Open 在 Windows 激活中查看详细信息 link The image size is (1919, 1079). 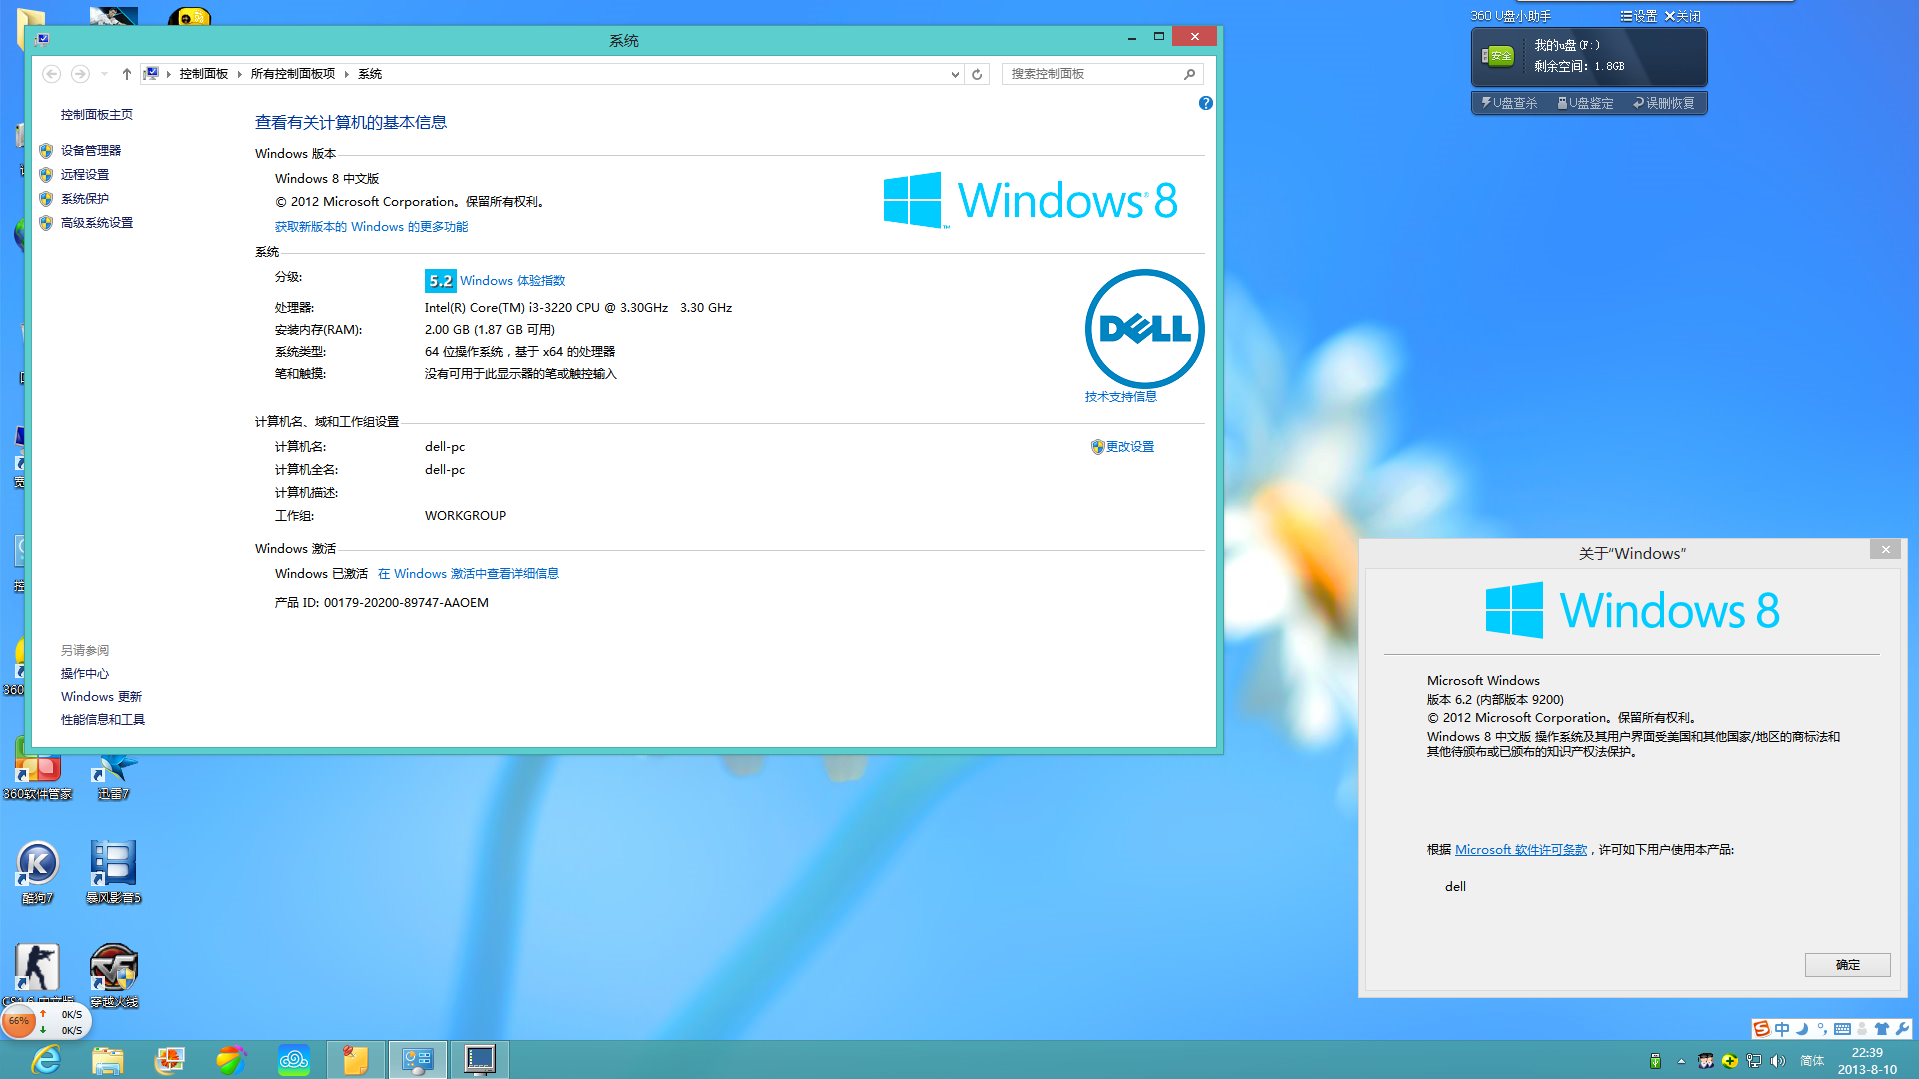pyautogui.click(x=468, y=573)
